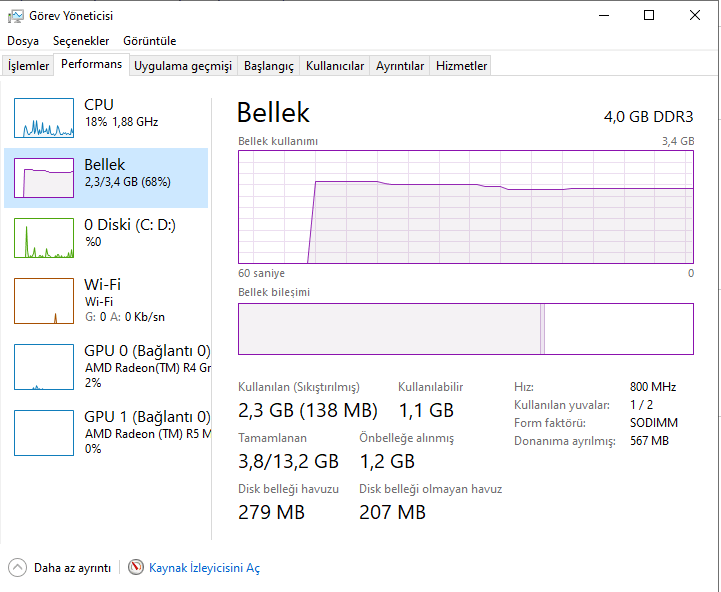Switch to the Uygulama geçmişi tab
721x592 pixels.
click(x=183, y=66)
